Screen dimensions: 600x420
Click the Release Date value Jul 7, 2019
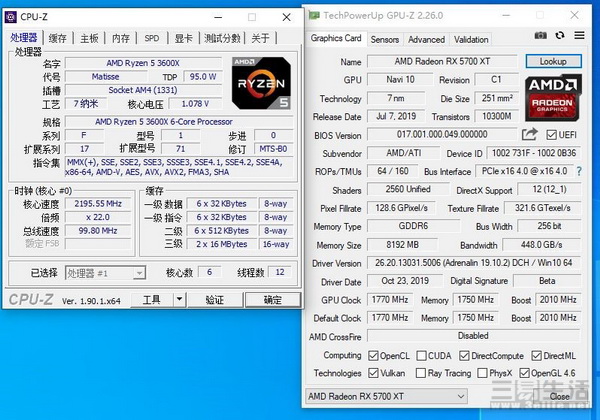click(396, 116)
